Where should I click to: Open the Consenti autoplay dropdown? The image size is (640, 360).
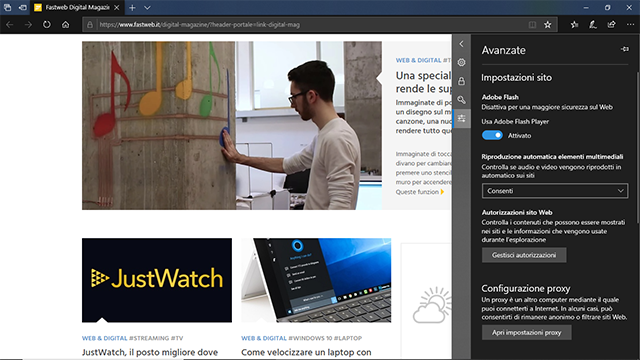tap(555, 191)
